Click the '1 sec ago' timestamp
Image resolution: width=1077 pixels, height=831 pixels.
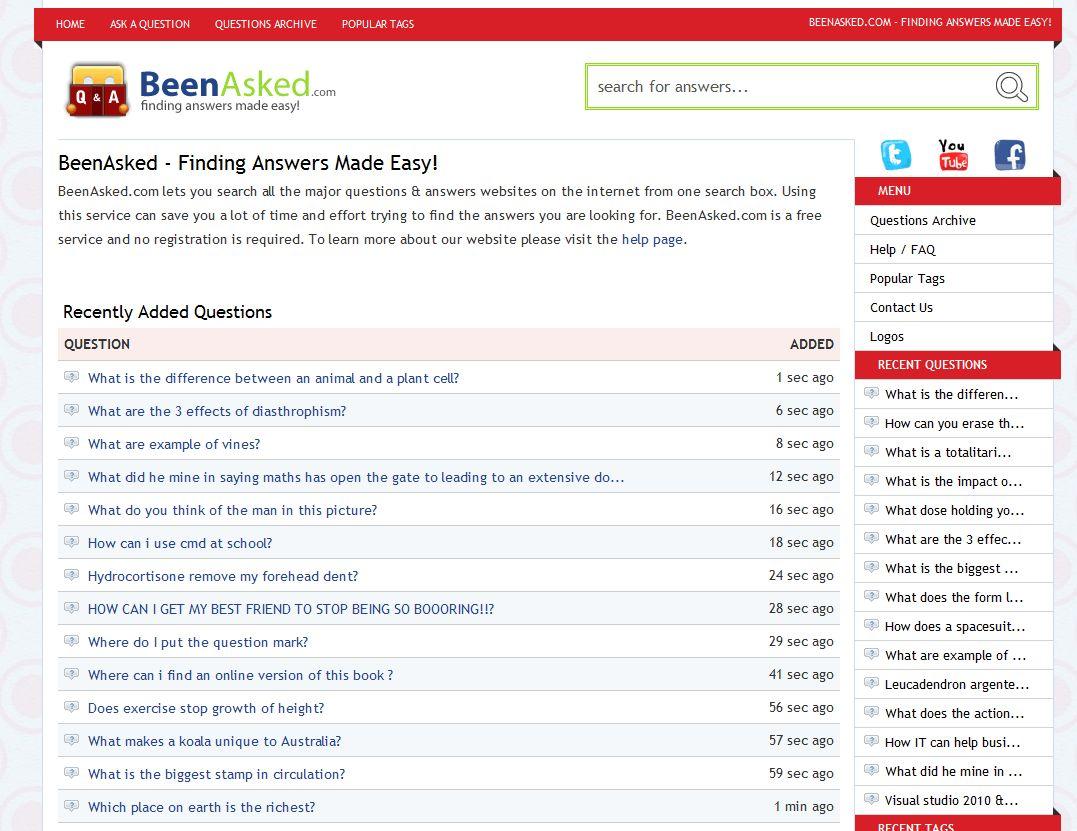point(804,377)
